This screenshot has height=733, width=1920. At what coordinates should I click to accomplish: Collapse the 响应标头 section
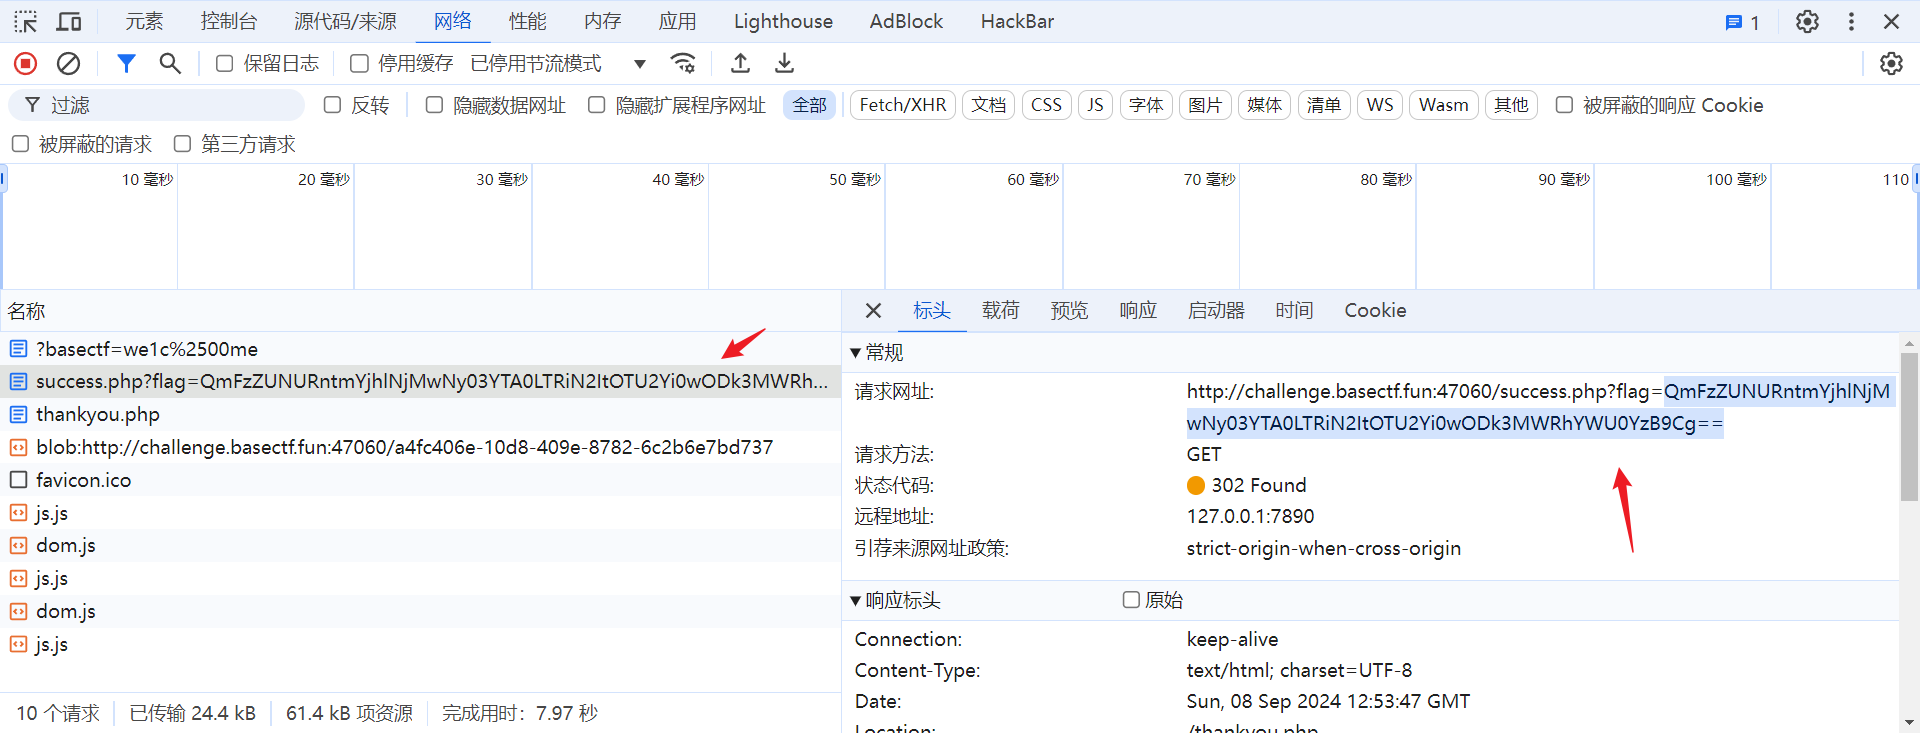tap(856, 601)
